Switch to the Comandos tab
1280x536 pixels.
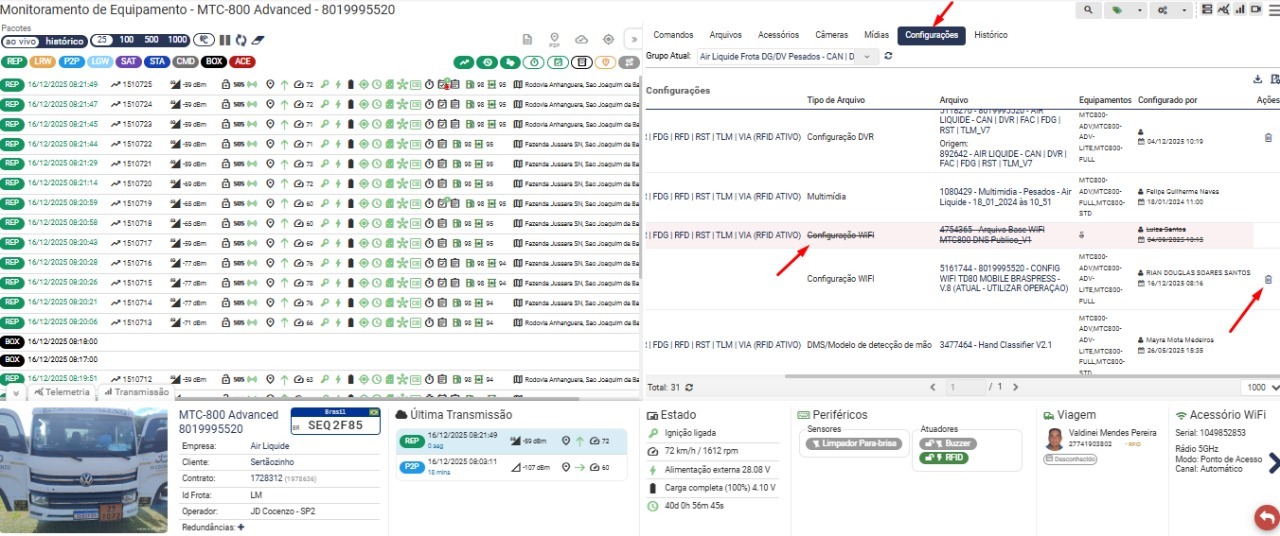click(x=672, y=35)
